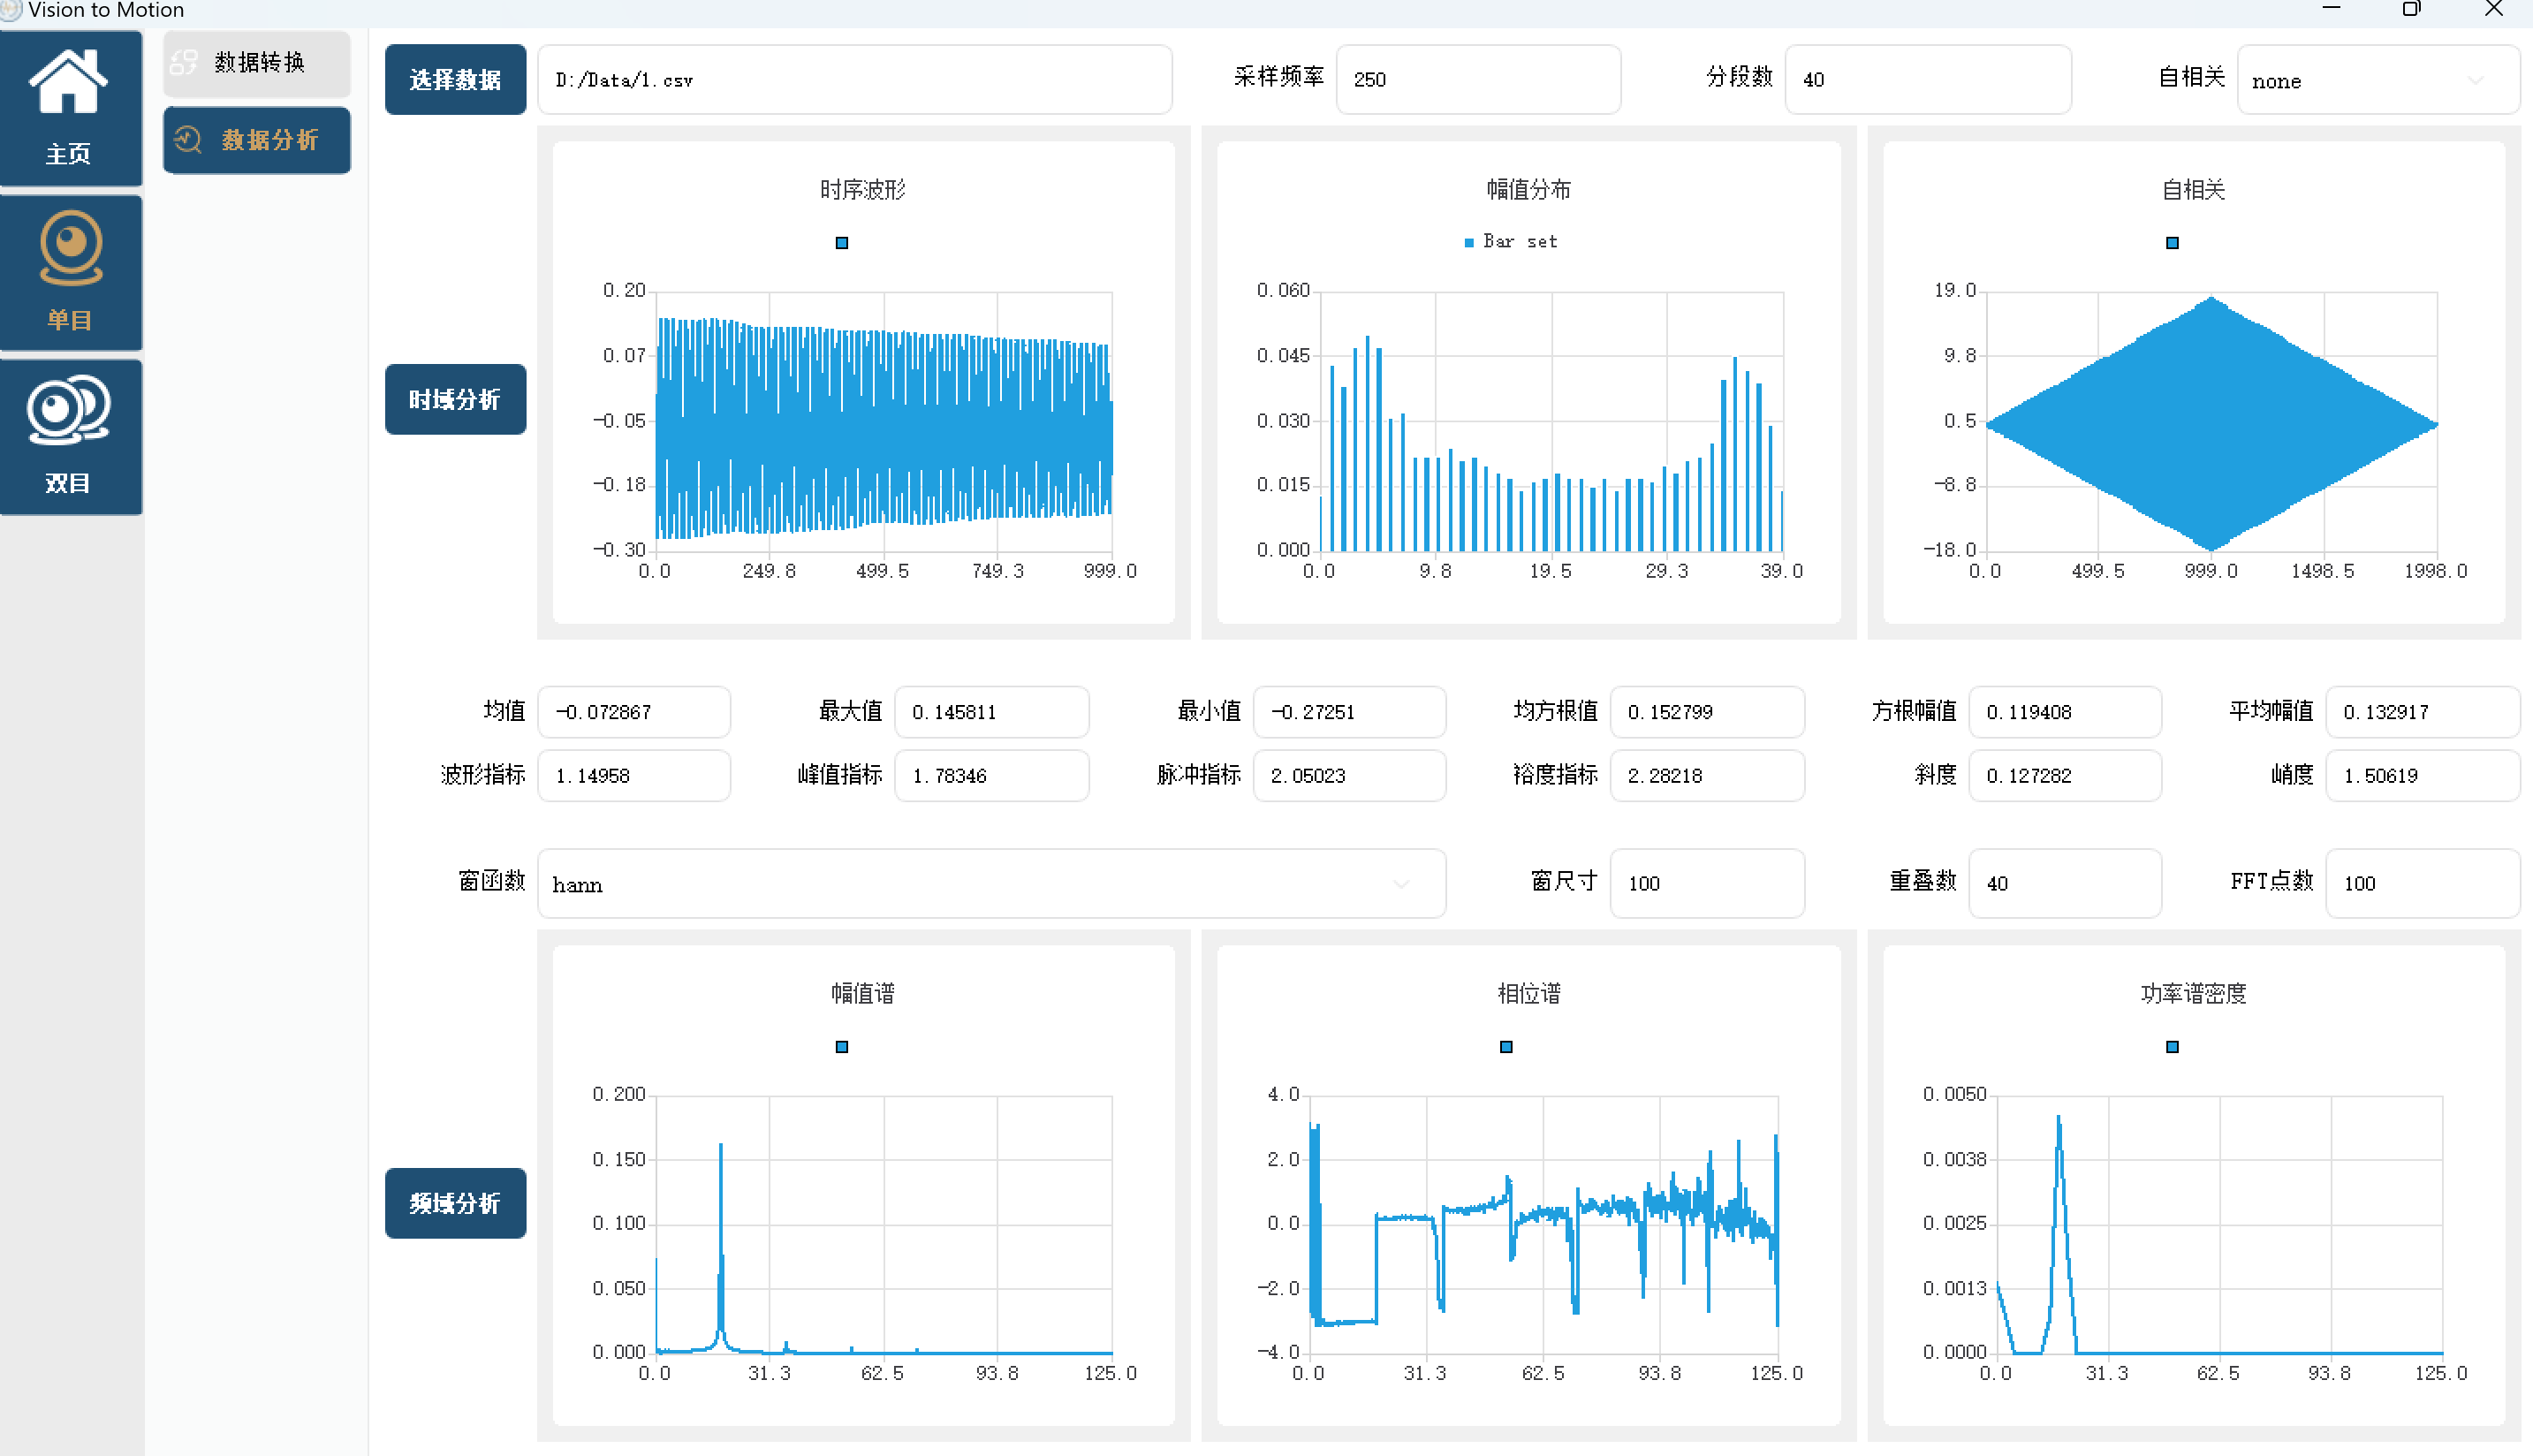Run frequency-domain analysis (频域分析) button
This screenshot has height=1456, width=2533.
pyautogui.click(x=455, y=1203)
